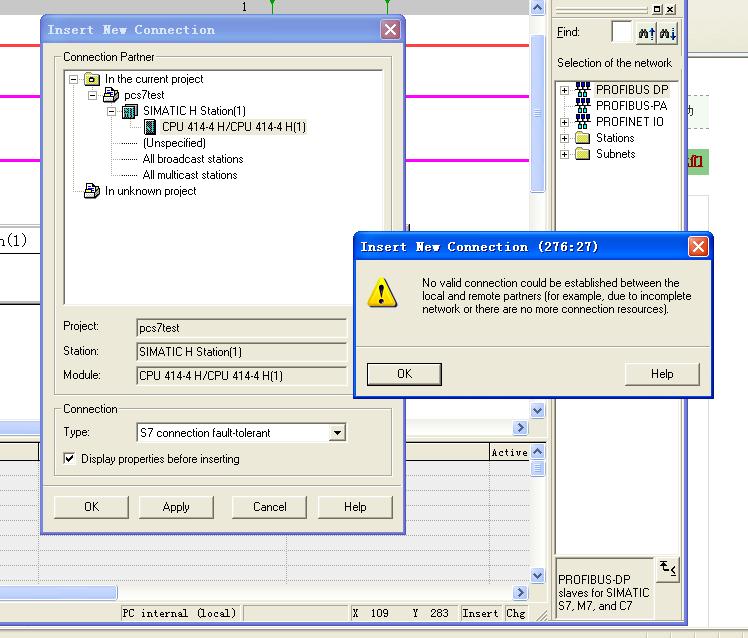Screen dimensions: 748x638
Task: Close the Insert New Connection (276:27) warning
Action: click(698, 247)
